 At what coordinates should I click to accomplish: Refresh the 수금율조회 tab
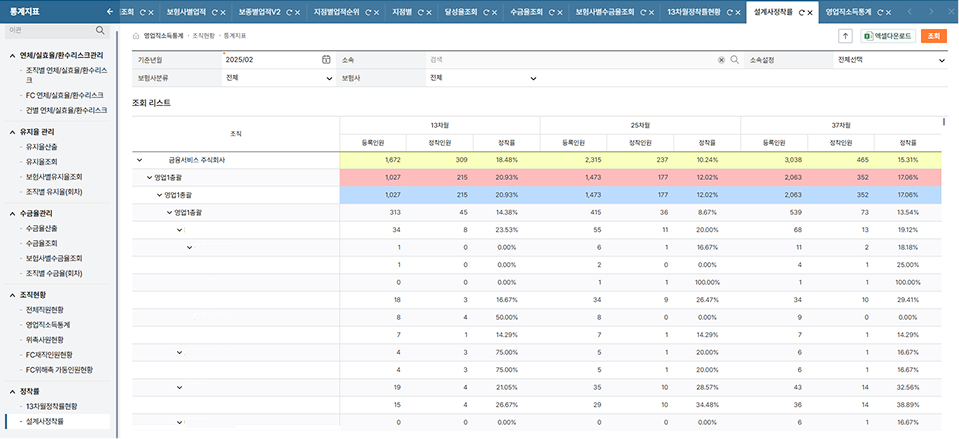coord(551,12)
